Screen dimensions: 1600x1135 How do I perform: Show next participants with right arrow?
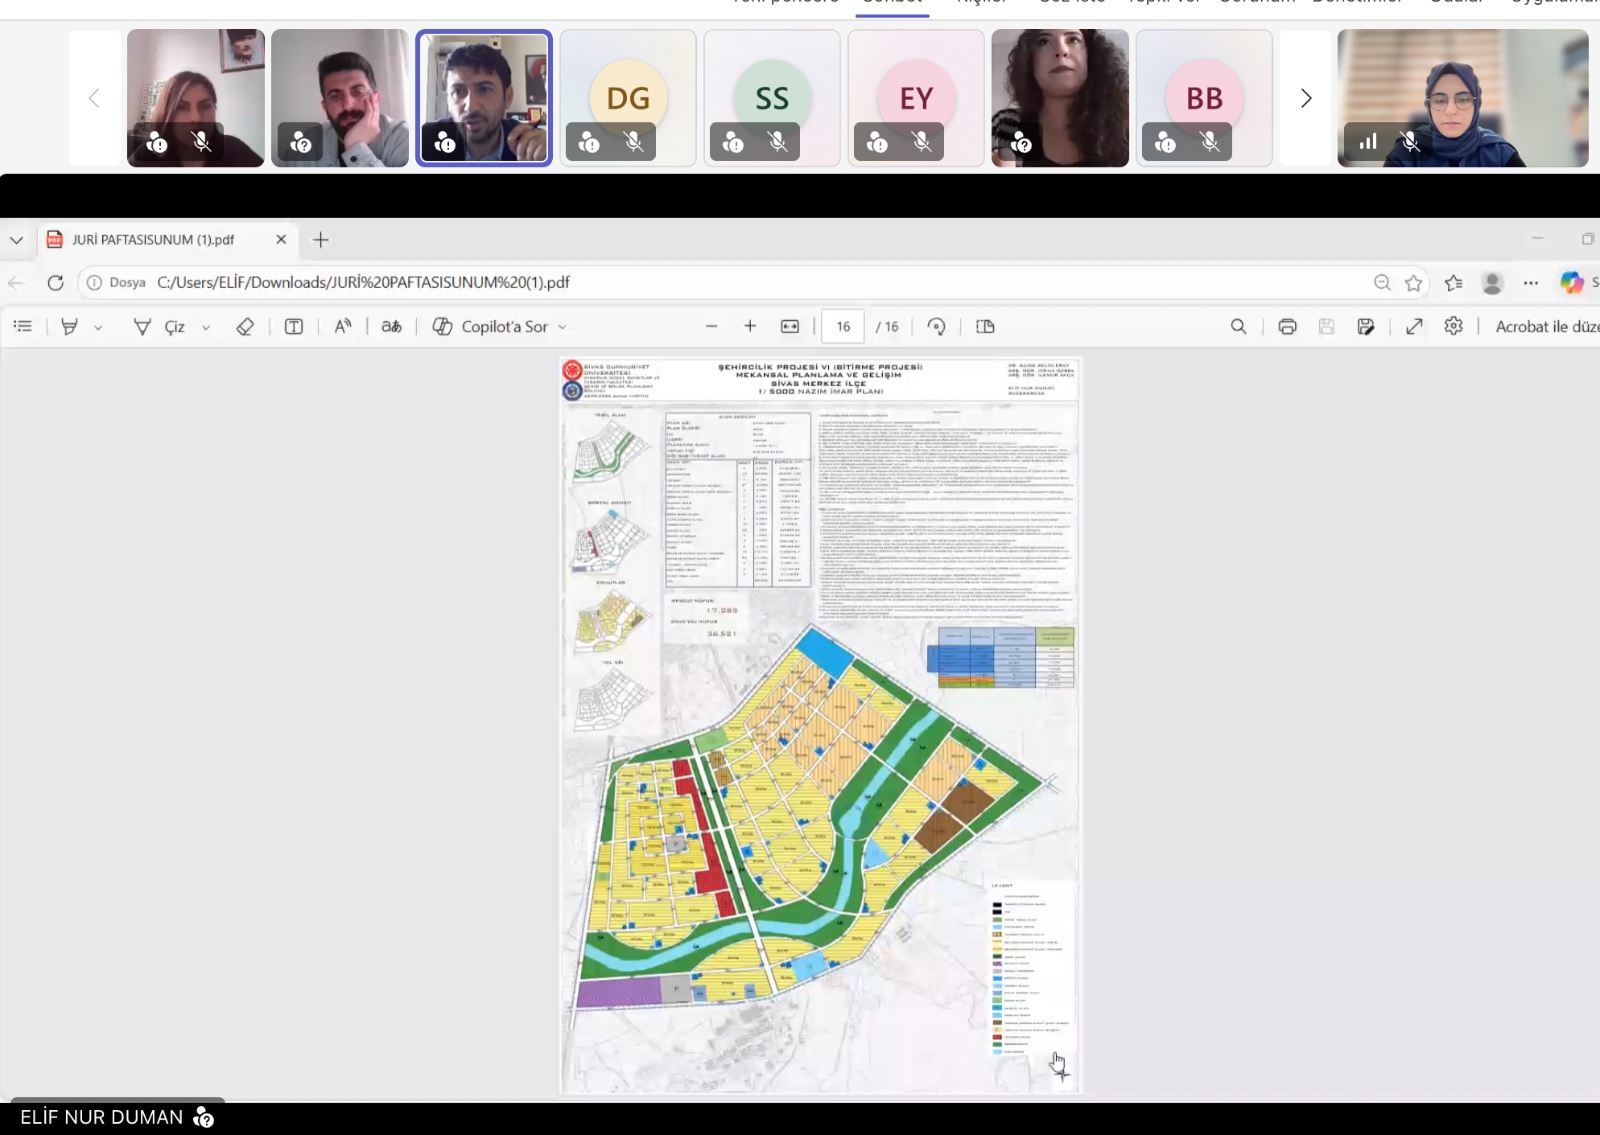coord(1305,98)
